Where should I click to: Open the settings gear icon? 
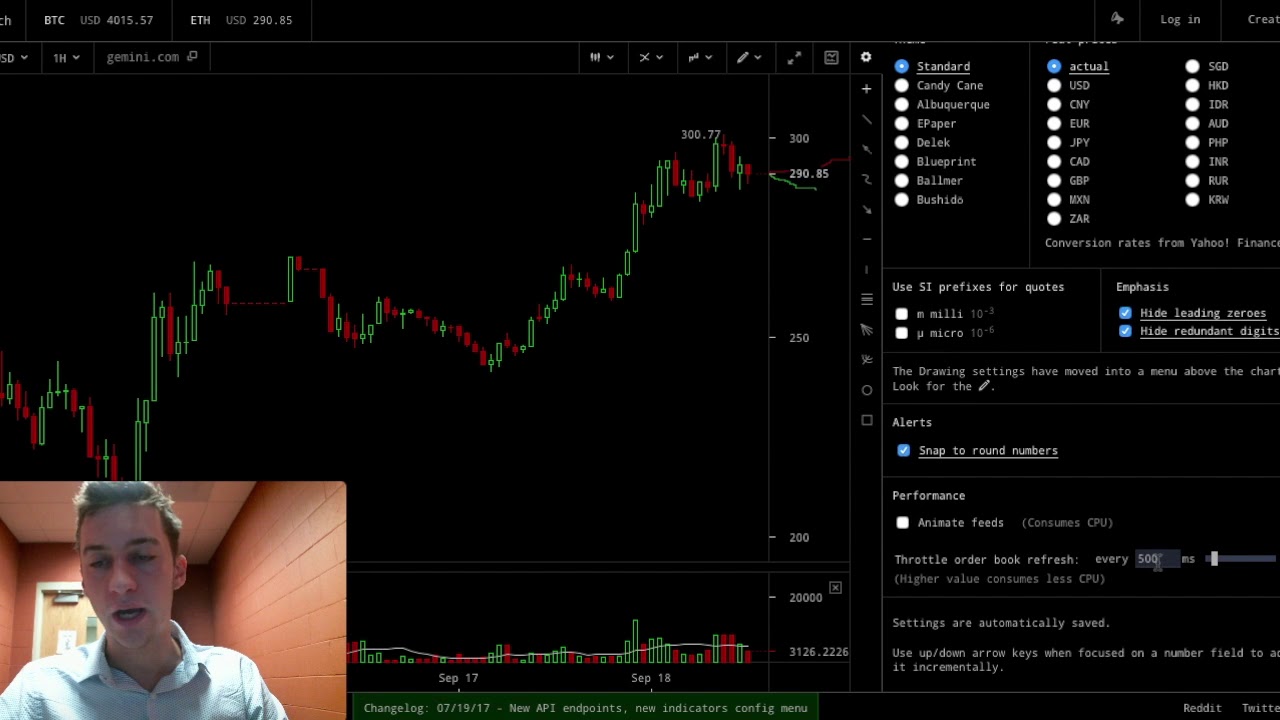pos(866,58)
